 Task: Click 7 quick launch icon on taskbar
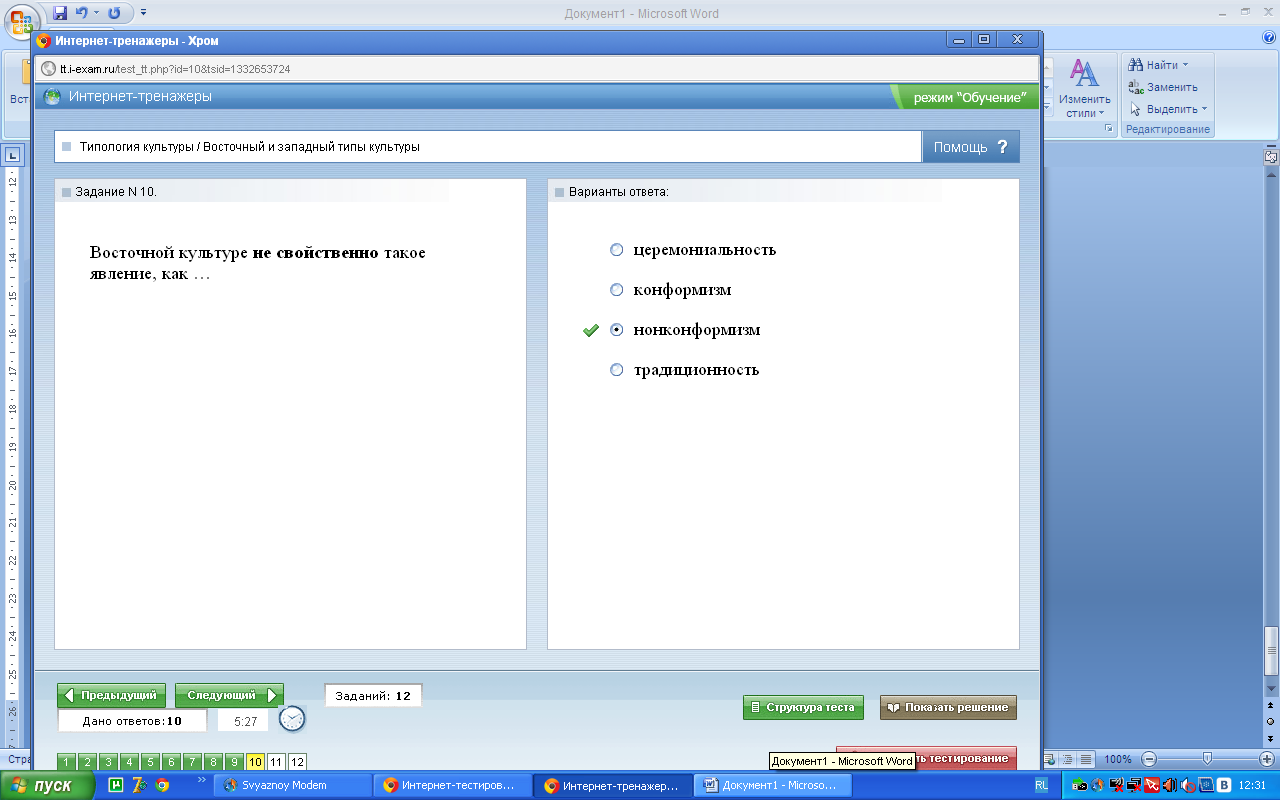point(139,786)
